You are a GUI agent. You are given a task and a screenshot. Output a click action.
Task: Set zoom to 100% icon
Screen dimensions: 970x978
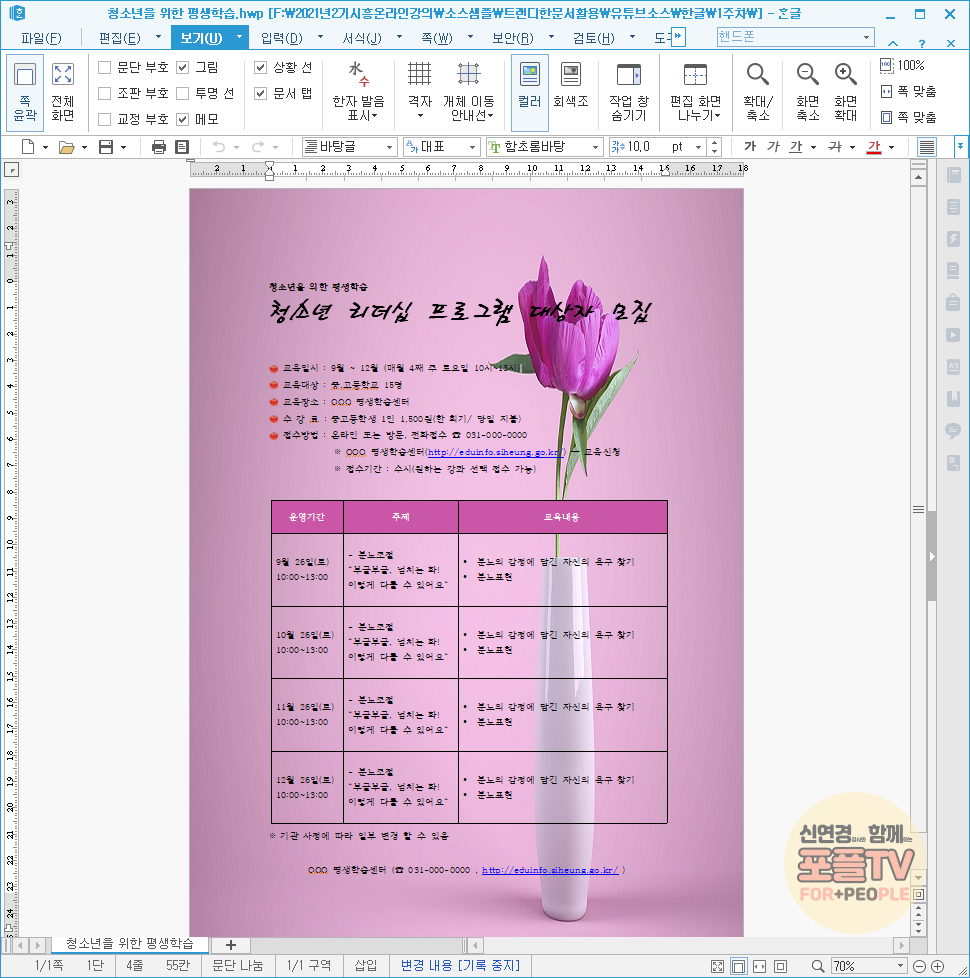click(903, 65)
